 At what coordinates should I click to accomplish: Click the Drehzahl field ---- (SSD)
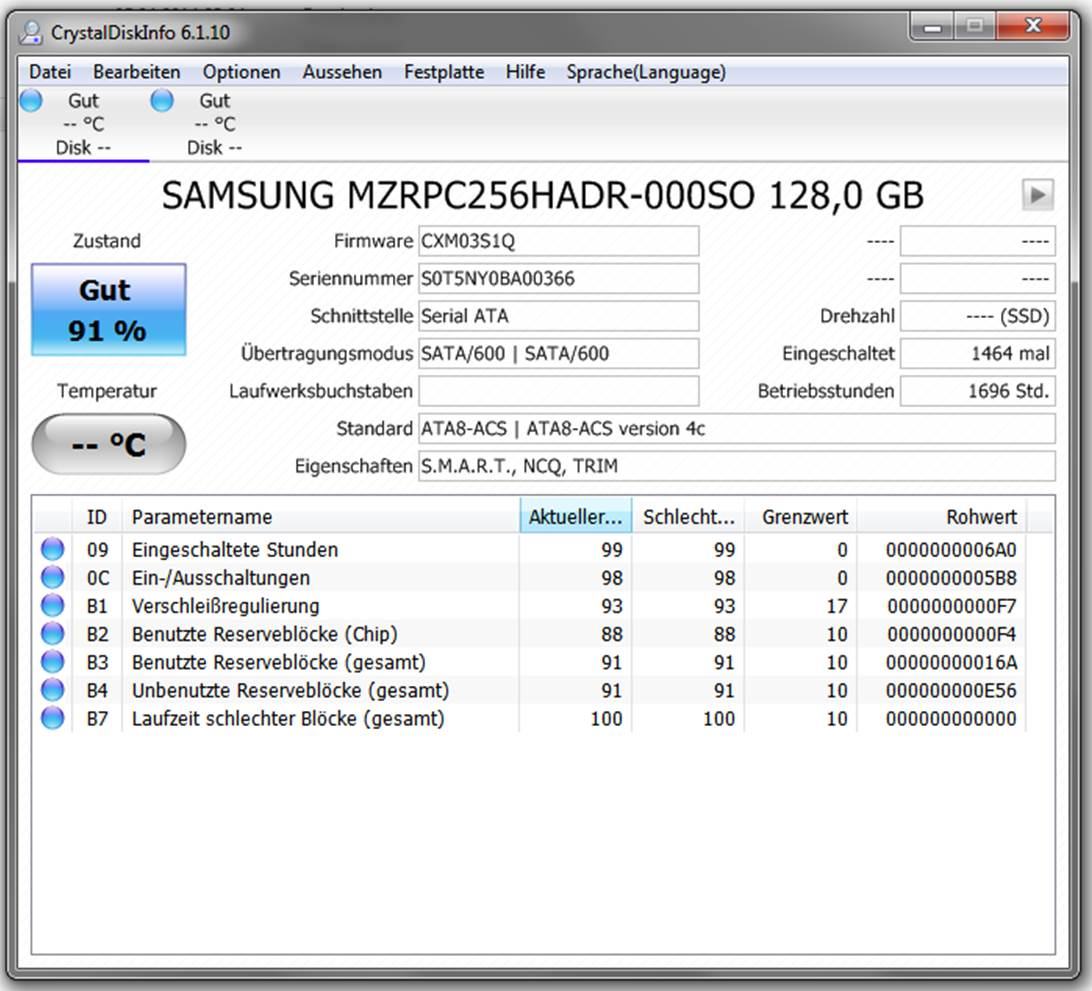pyautogui.click(x=978, y=316)
